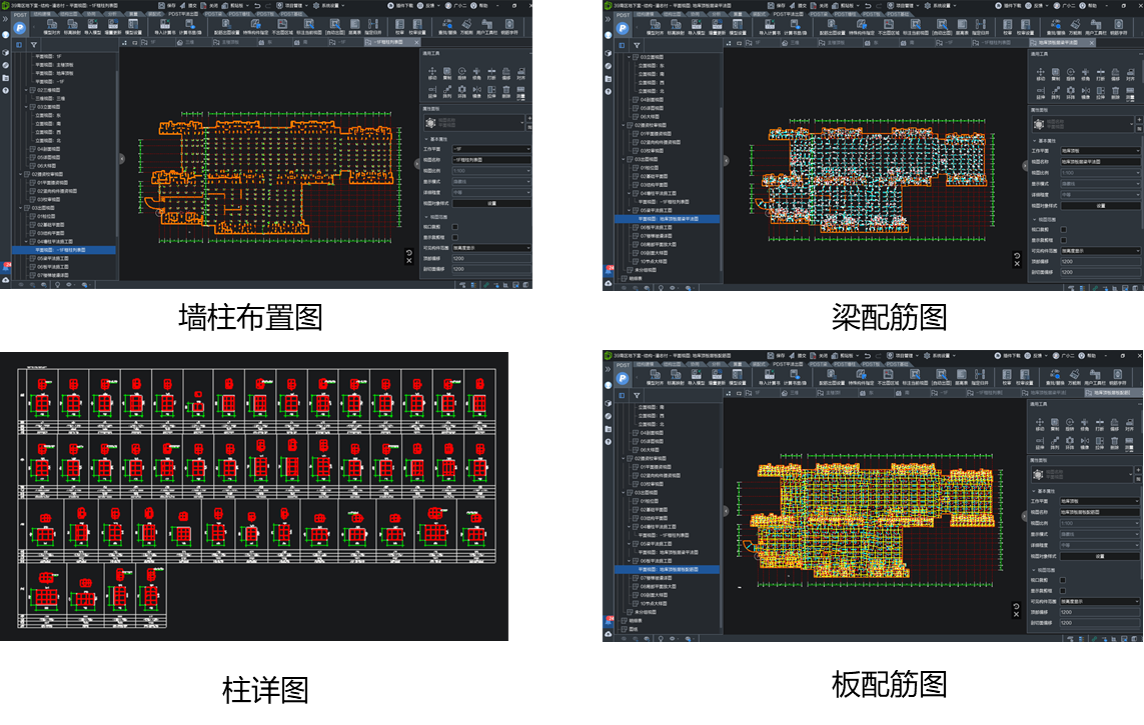This screenshot has width=1144, height=725.
Task: Click the 顶部偏移 1200 field in bottom-right window
Action: (x=1099, y=612)
